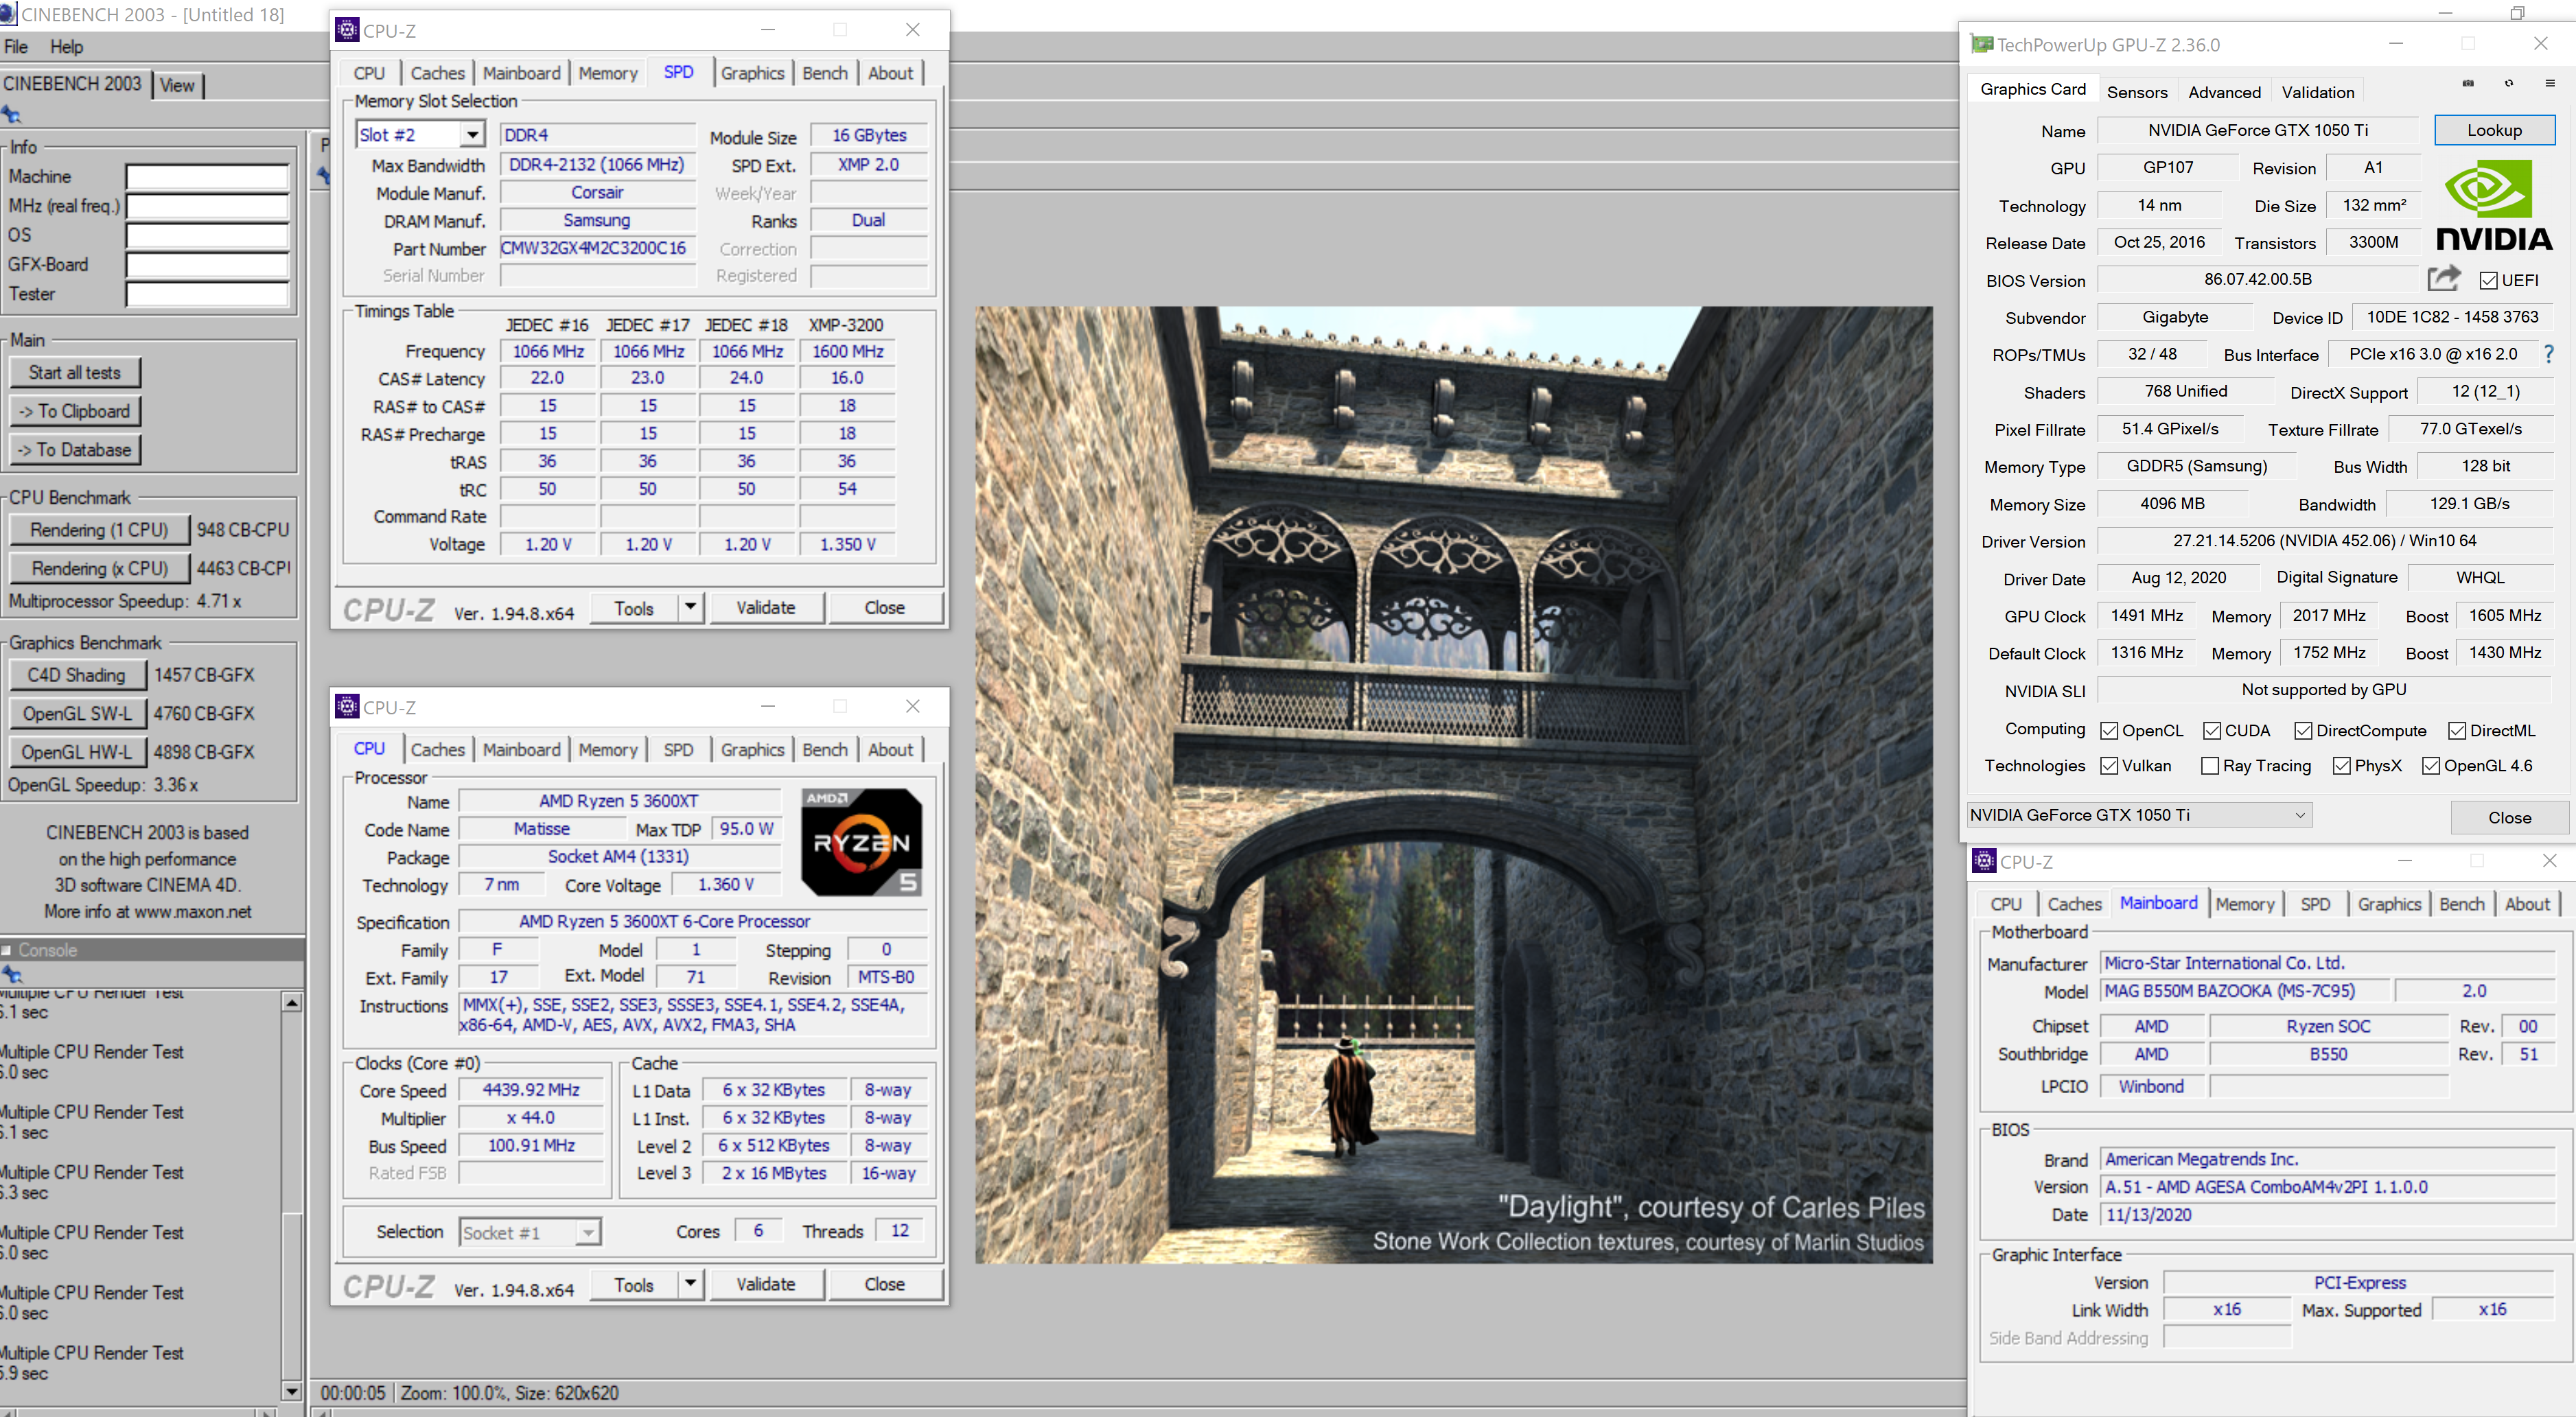Click the Lookup button in GPU-Z
The width and height of the screenshot is (2576, 1417).
click(2494, 130)
